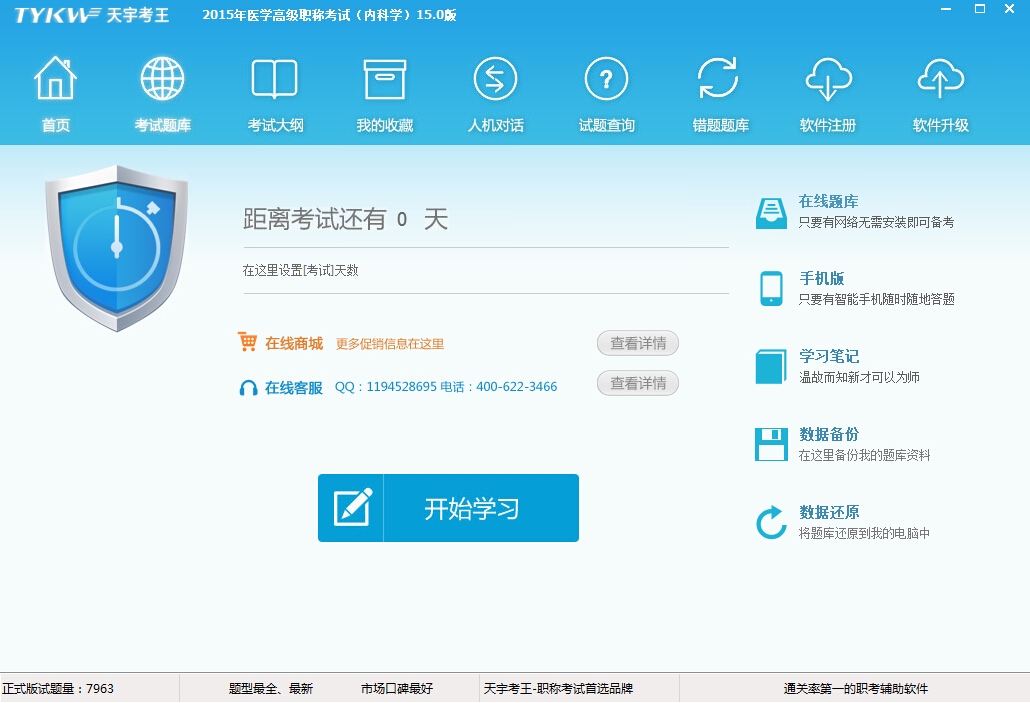The image size is (1030, 703).
Task: Click 软件注册 cloud download icon
Action: (x=828, y=80)
